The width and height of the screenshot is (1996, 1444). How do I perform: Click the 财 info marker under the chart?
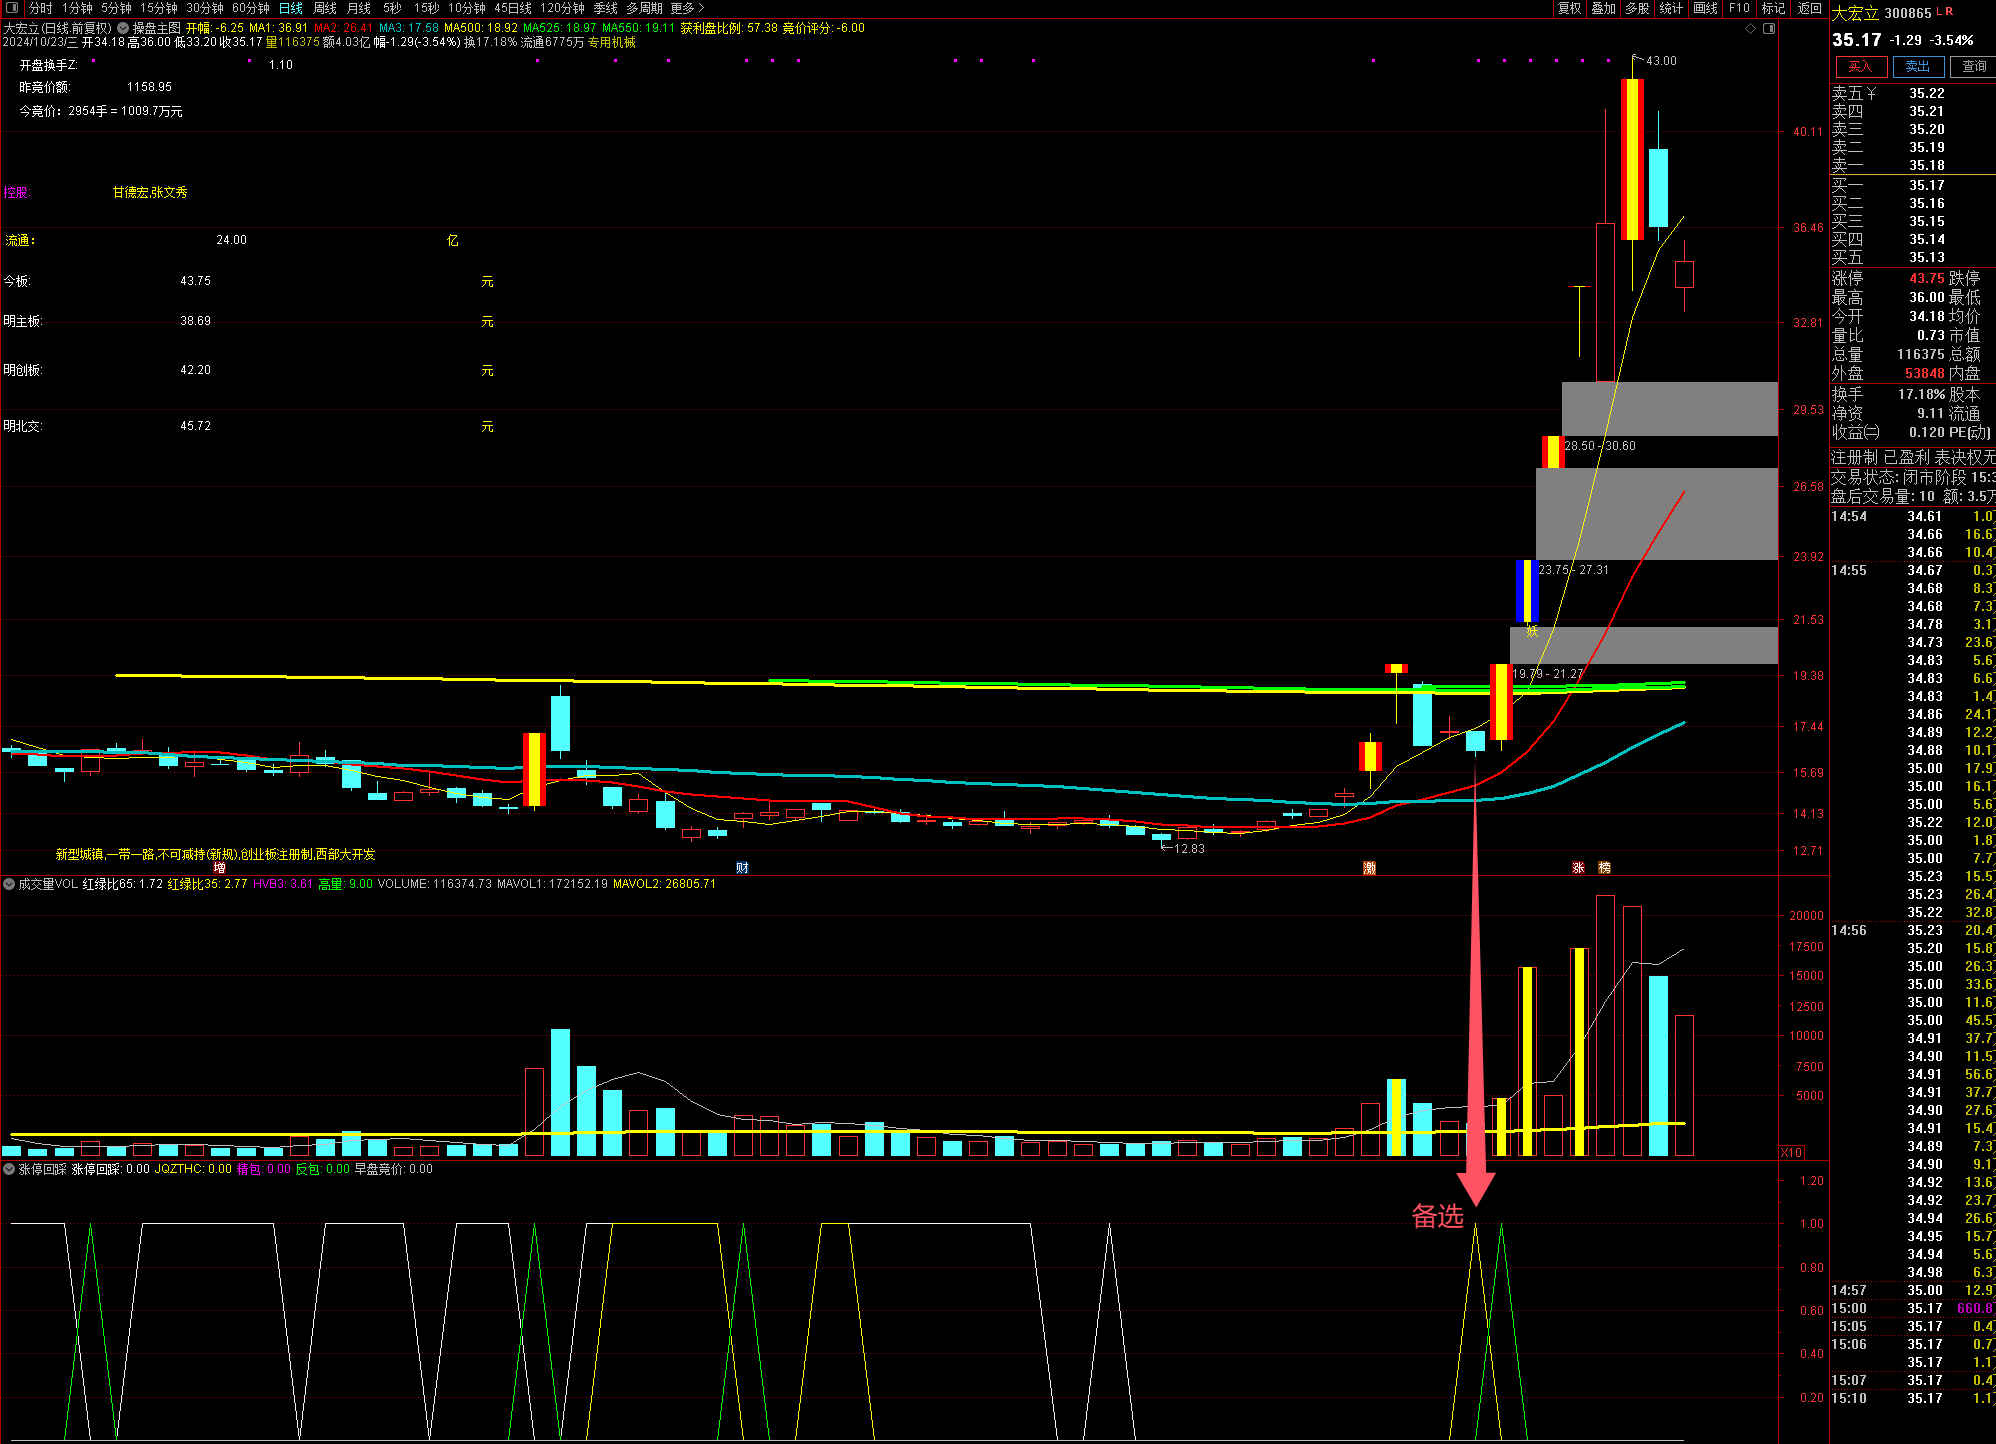(742, 868)
